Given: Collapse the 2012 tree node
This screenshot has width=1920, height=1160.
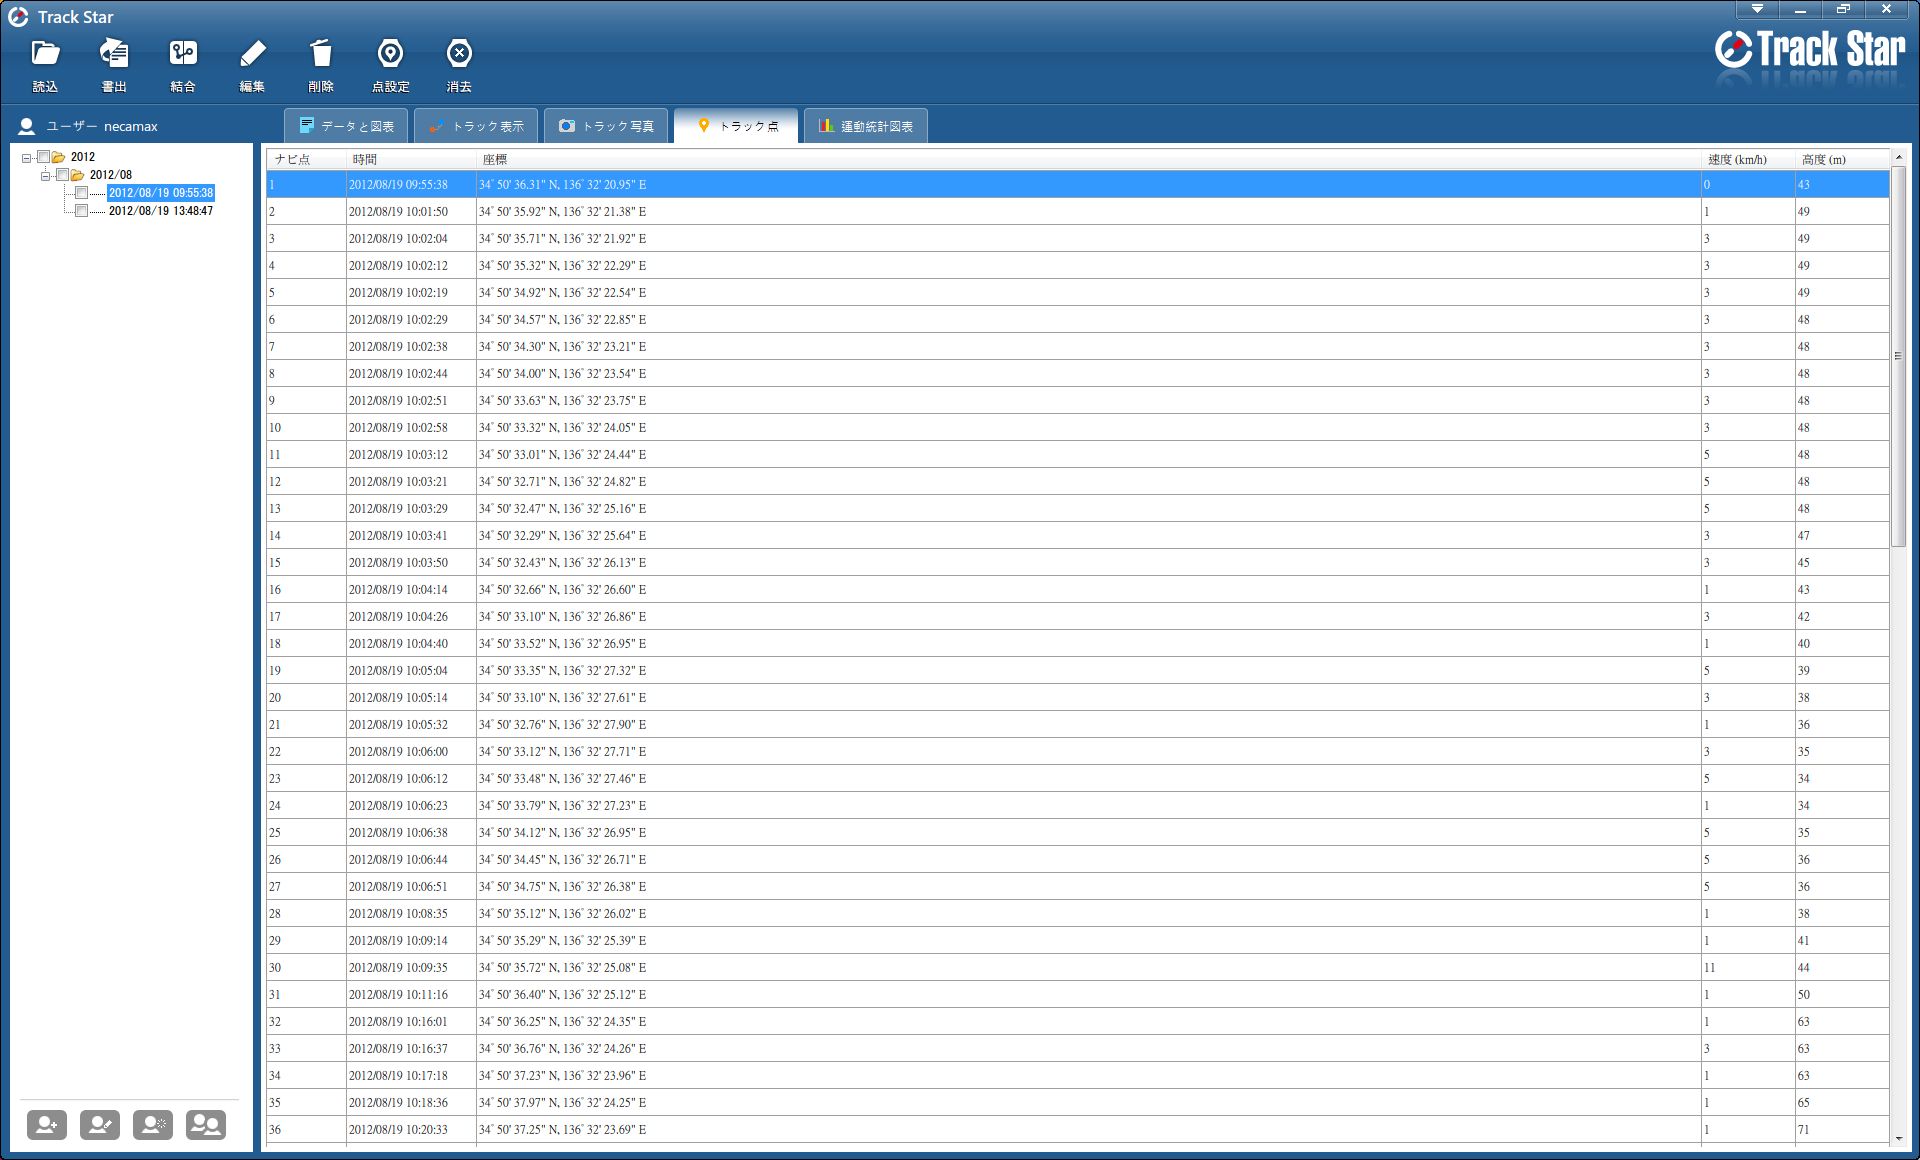Looking at the screenshot, I should coord(27,158).
